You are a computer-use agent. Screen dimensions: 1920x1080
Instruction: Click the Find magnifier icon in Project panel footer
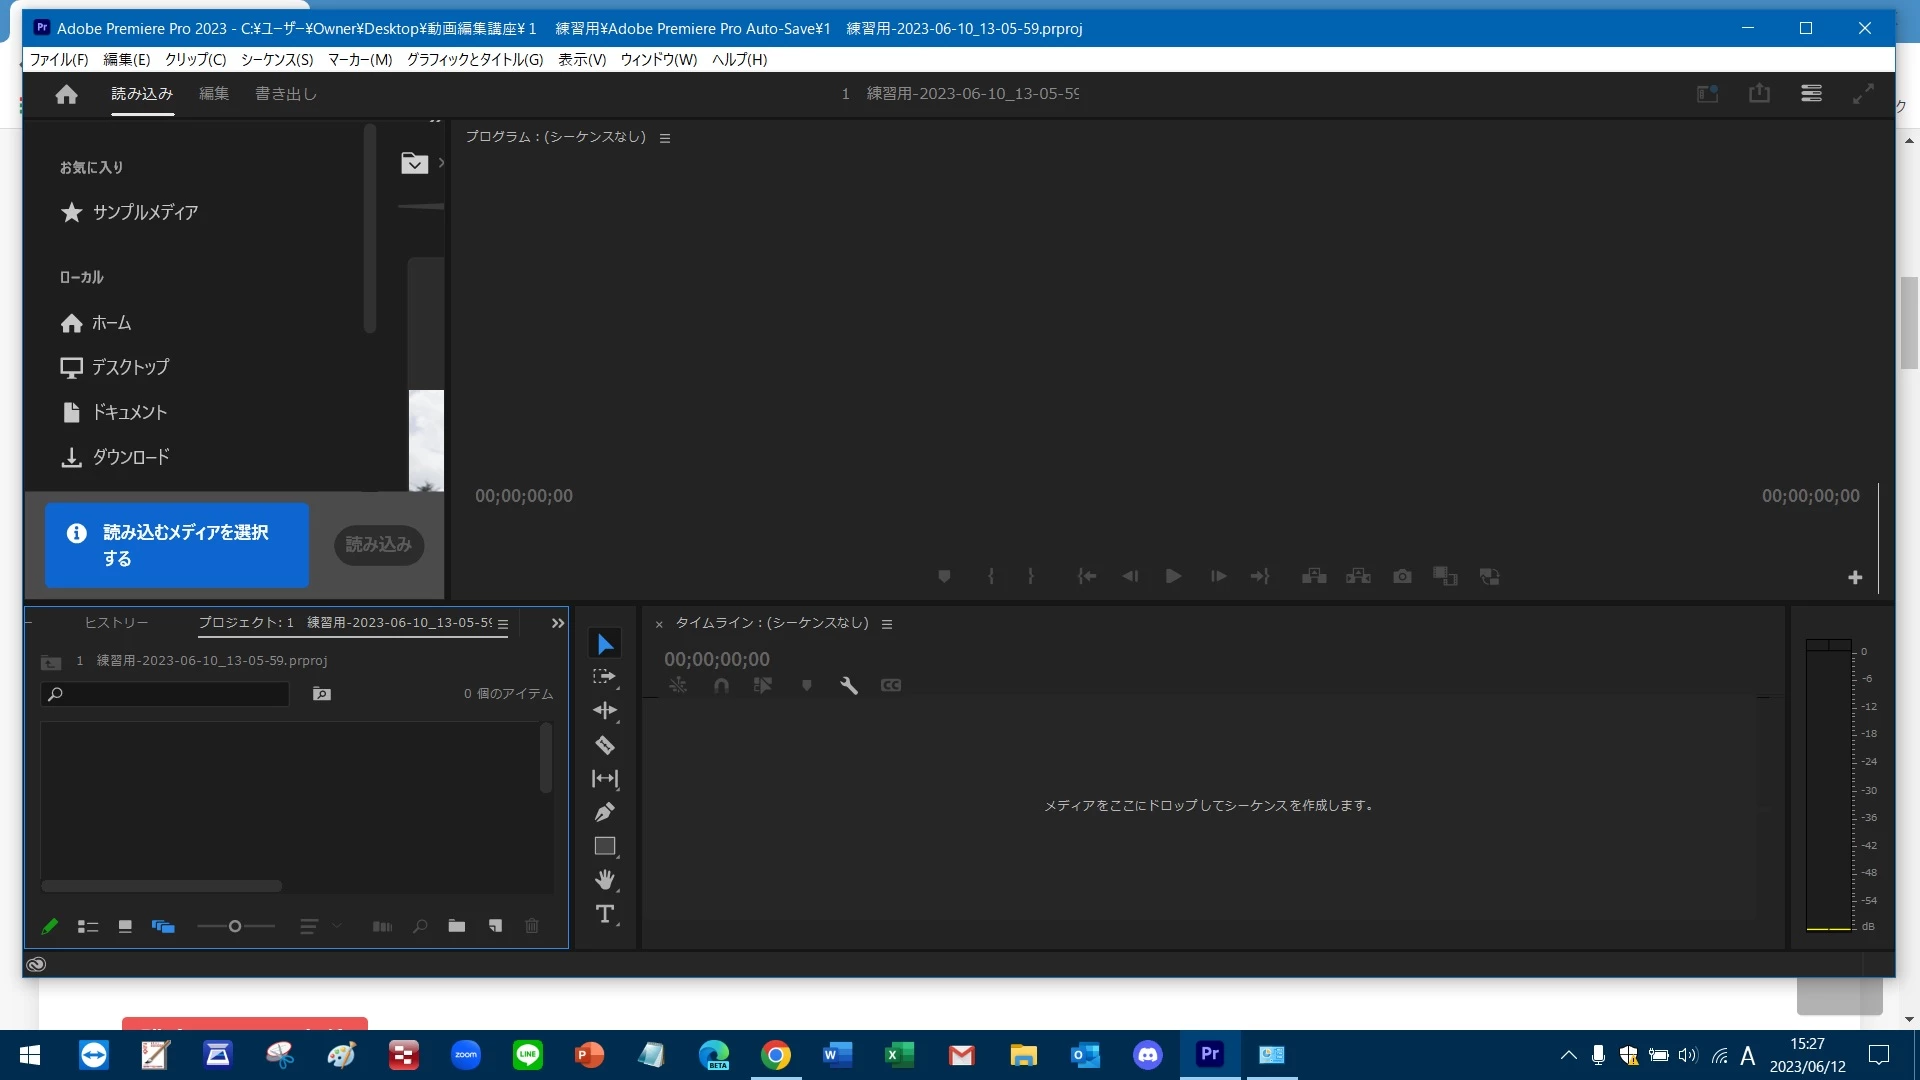(x=421, y=926)
